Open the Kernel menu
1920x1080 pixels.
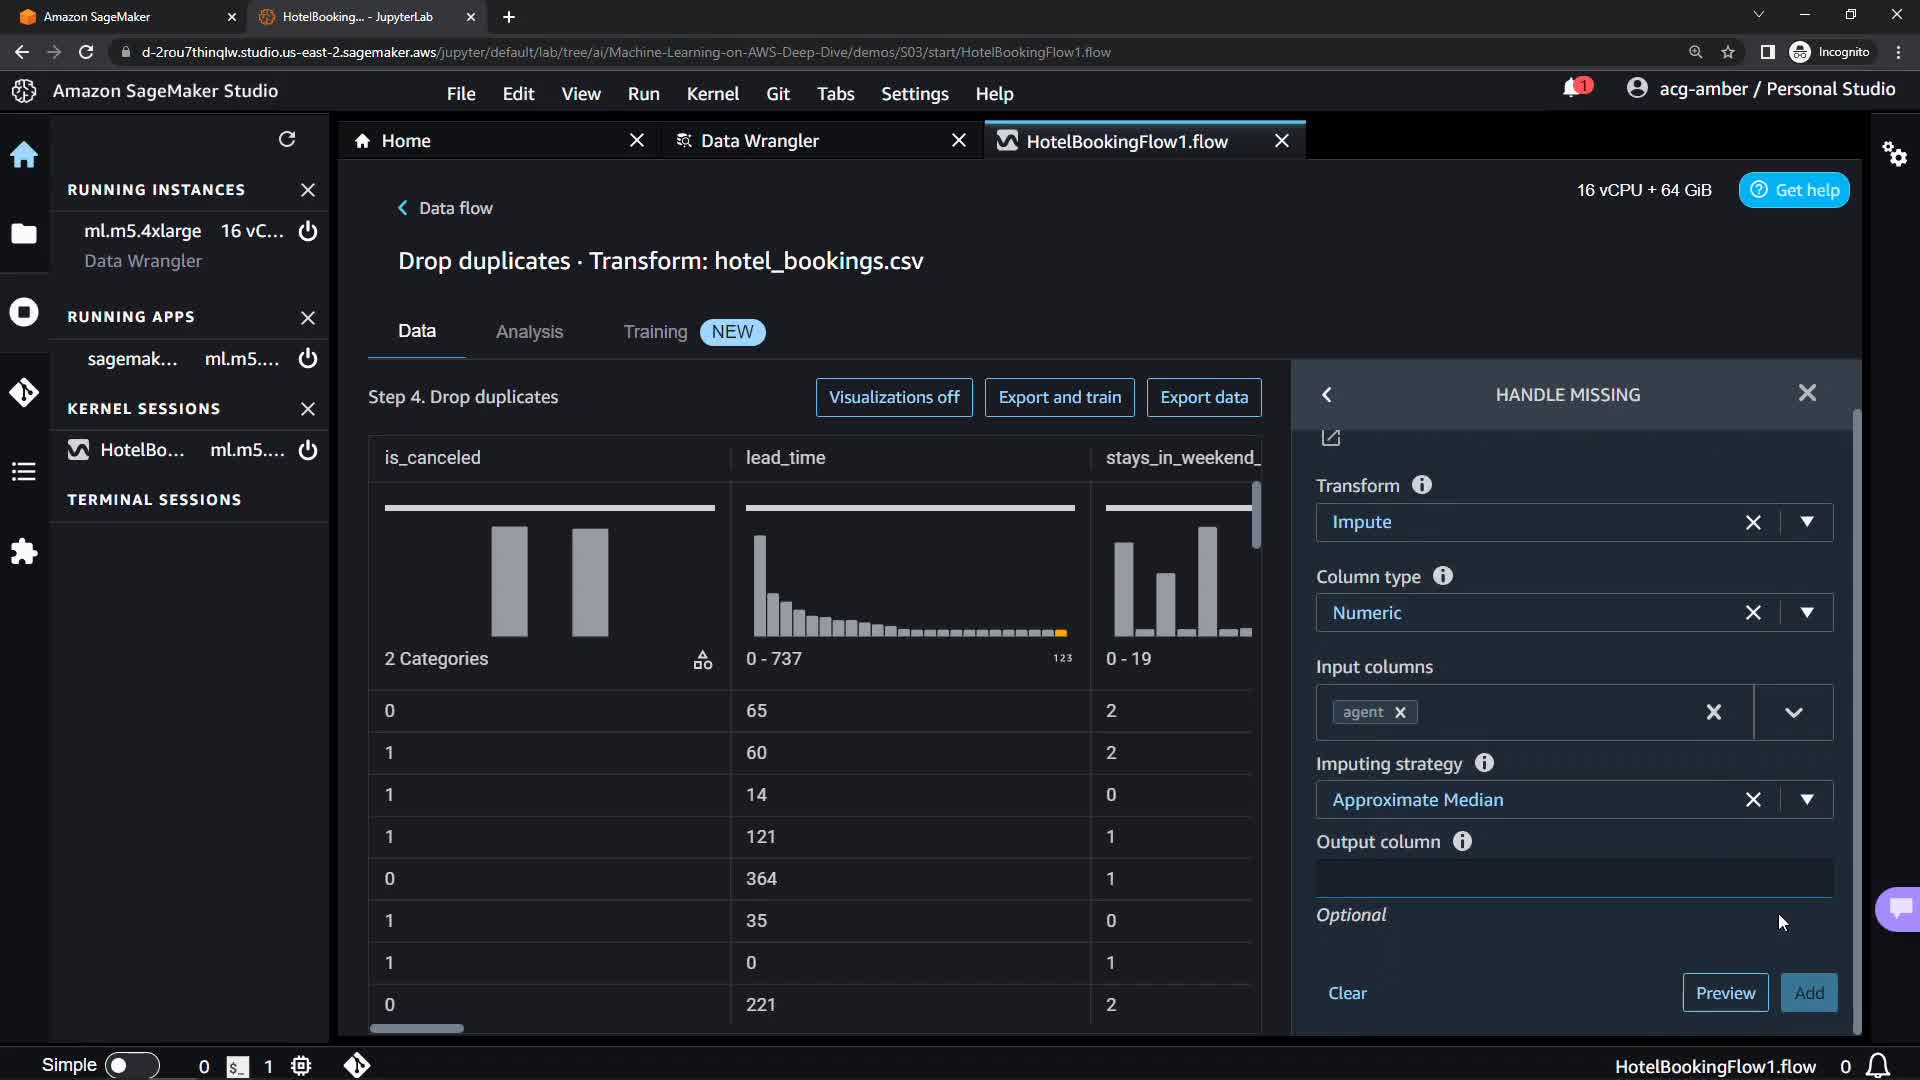[712, 93]
